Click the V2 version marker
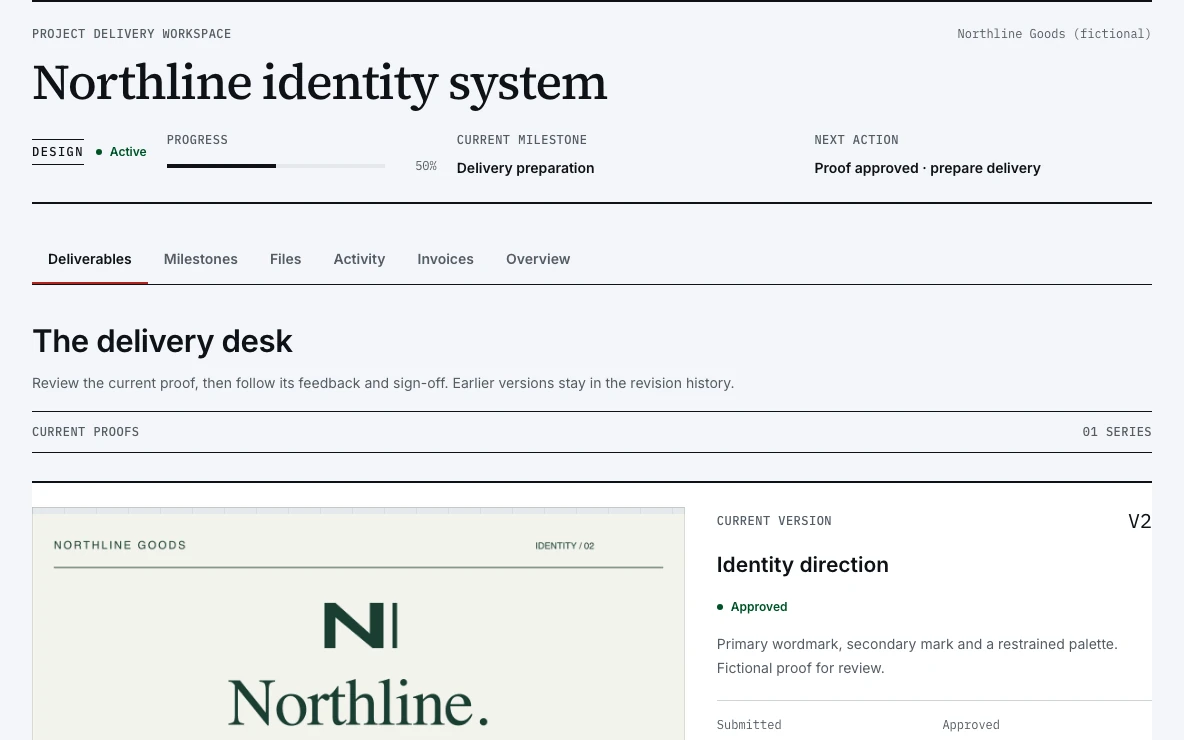Image resolution: width=1184 pixels, height=740 pixels. 1139,522
